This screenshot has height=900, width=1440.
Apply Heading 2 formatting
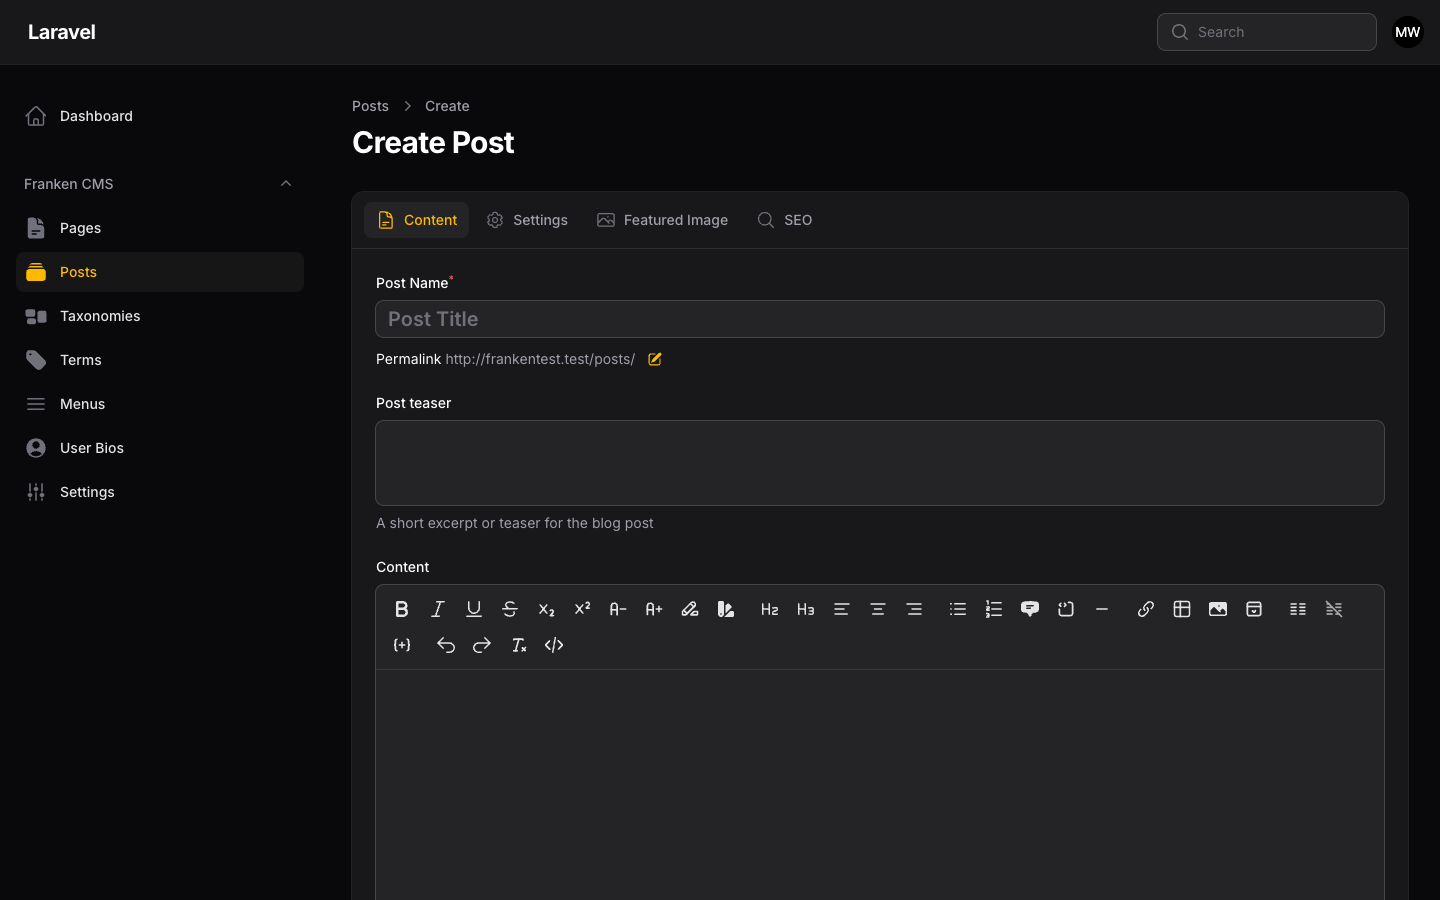(x=770, y=609)
